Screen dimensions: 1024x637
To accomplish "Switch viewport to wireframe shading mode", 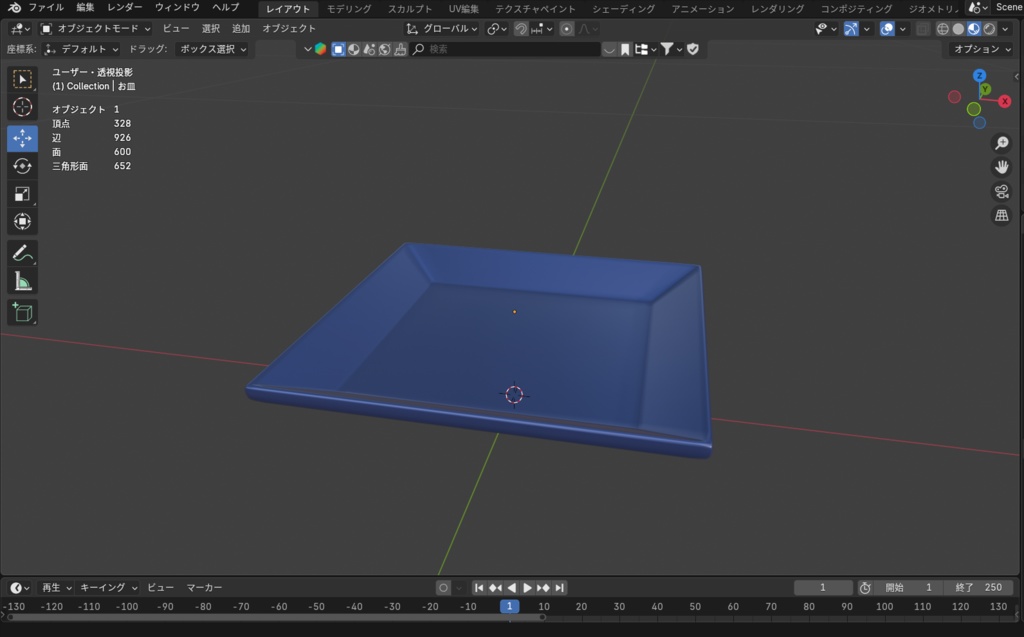I will click(x=944, y=28).
